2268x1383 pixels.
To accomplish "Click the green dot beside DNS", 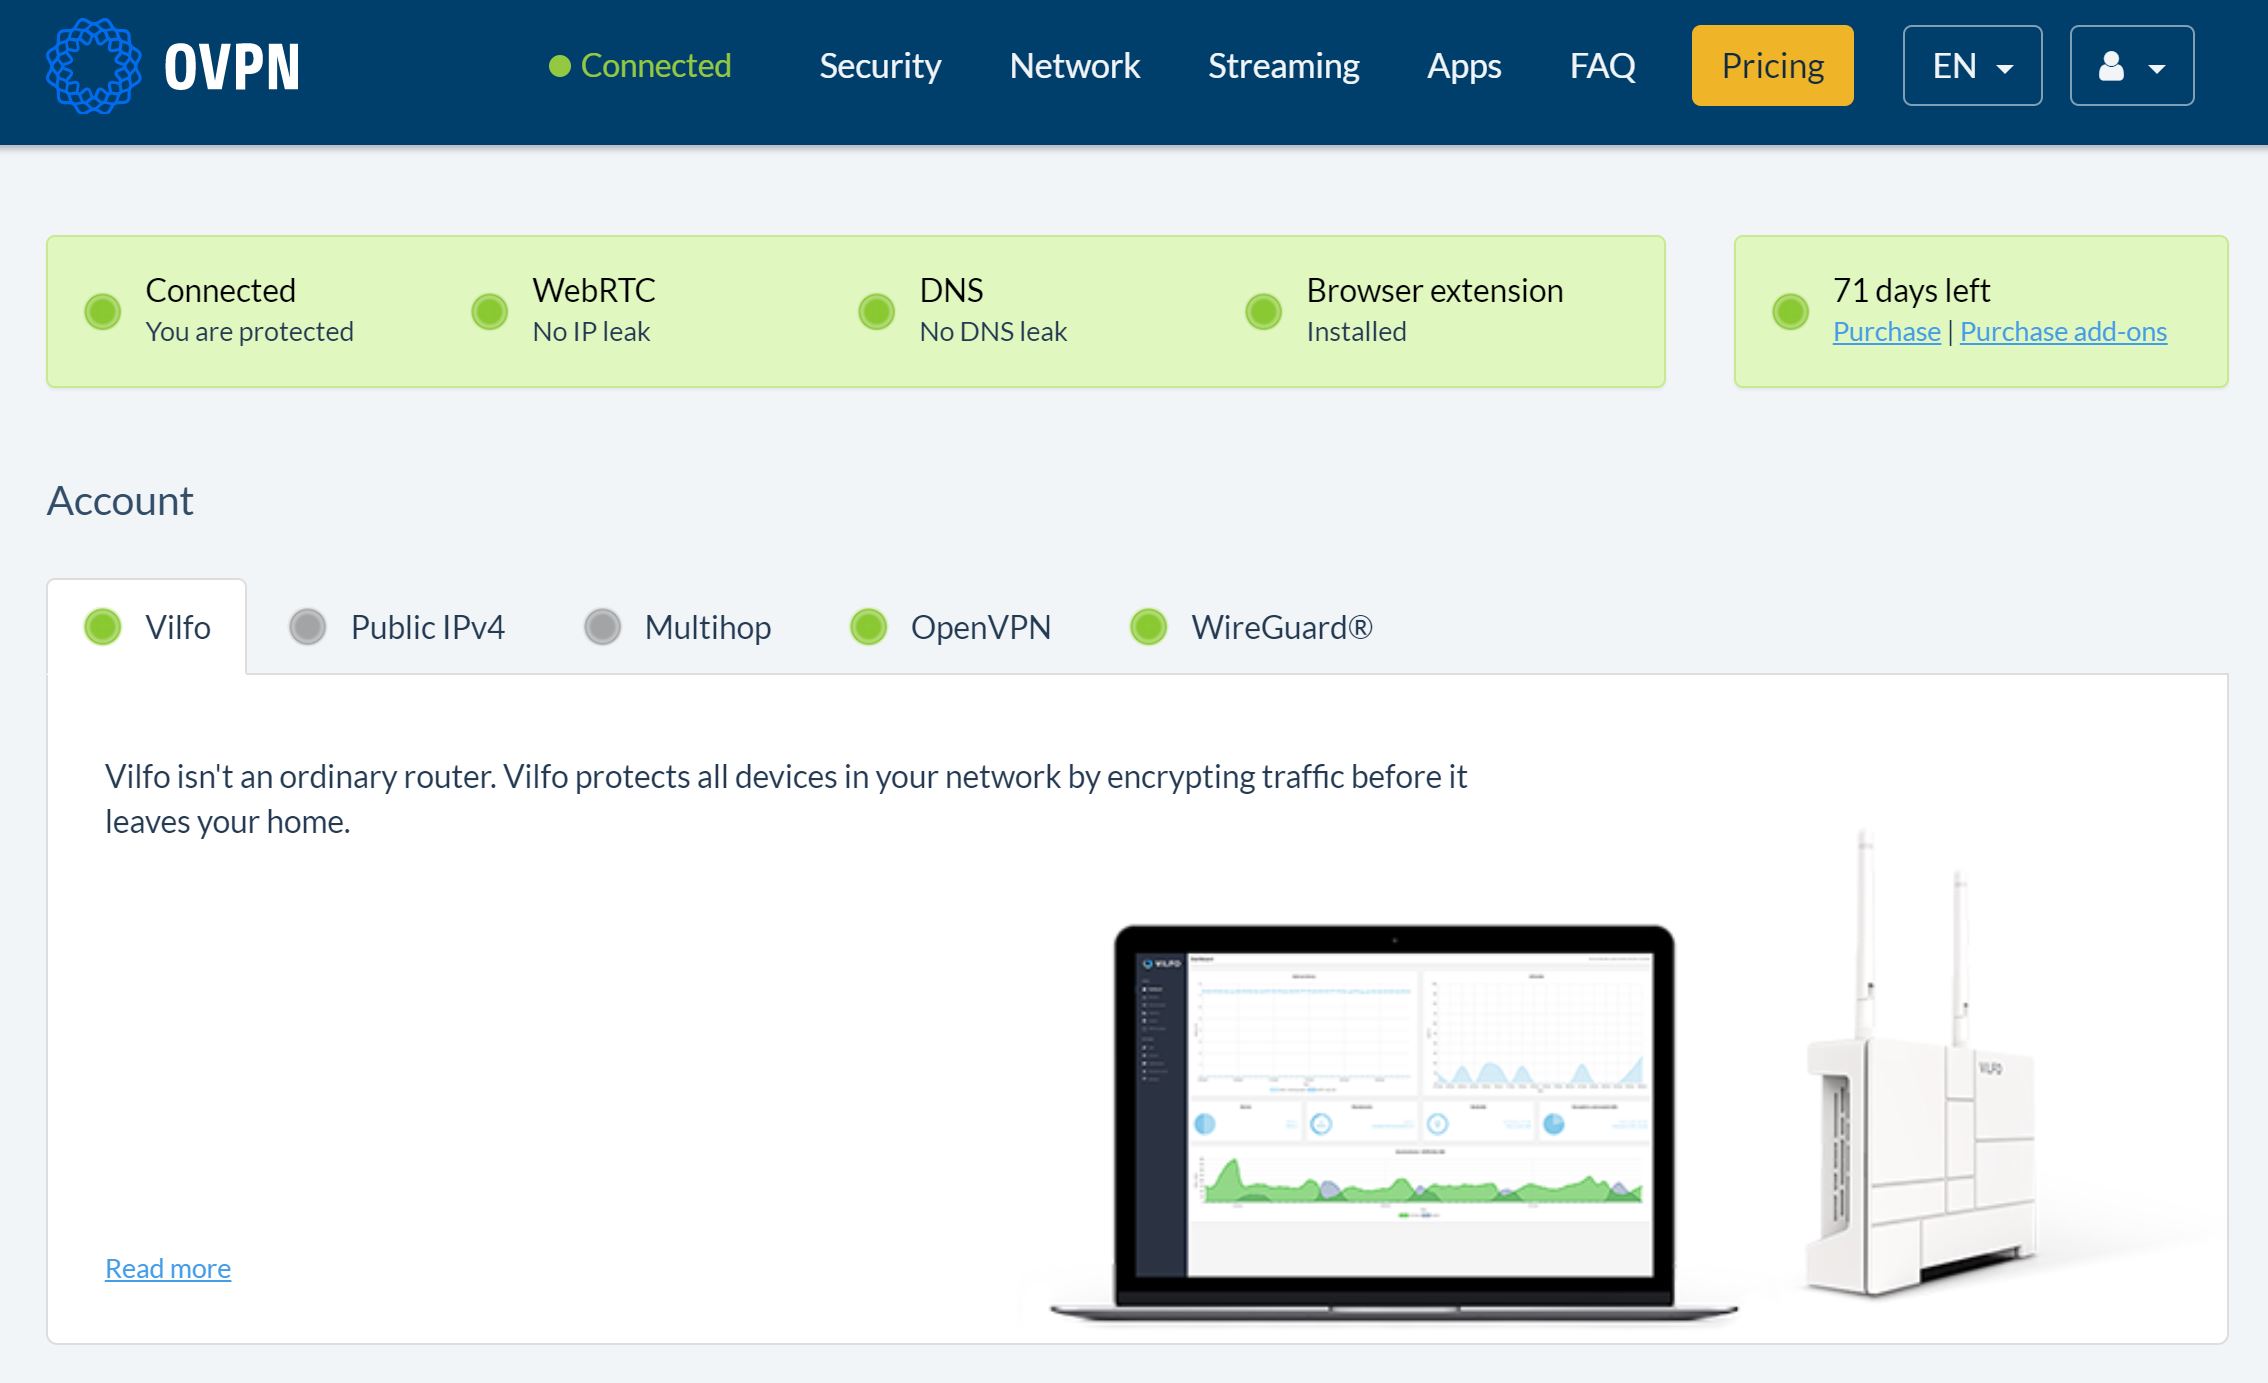I will tap(876, 311).
